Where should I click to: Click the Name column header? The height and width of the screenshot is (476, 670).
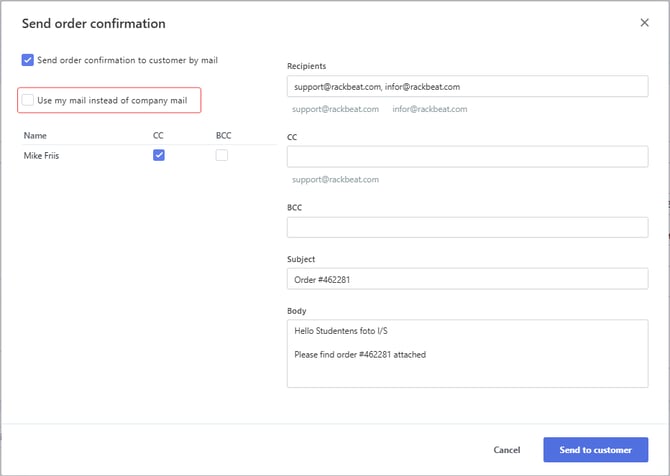click(35, 135)
